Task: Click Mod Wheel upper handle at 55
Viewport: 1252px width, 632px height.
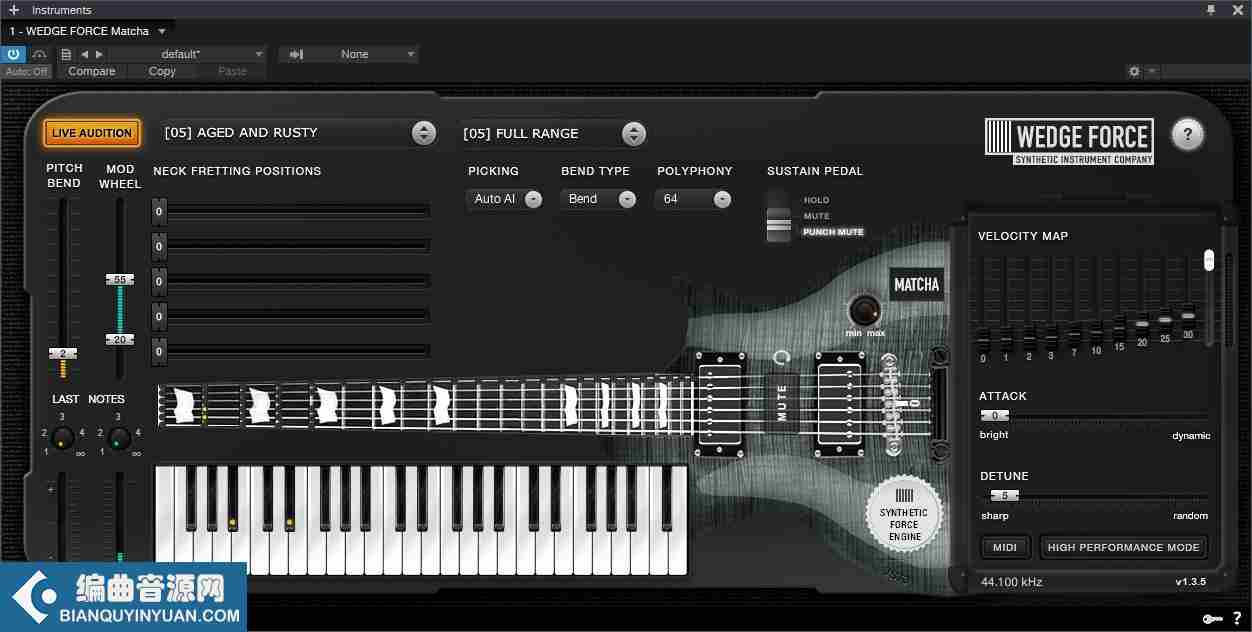Action: (120, 279)
